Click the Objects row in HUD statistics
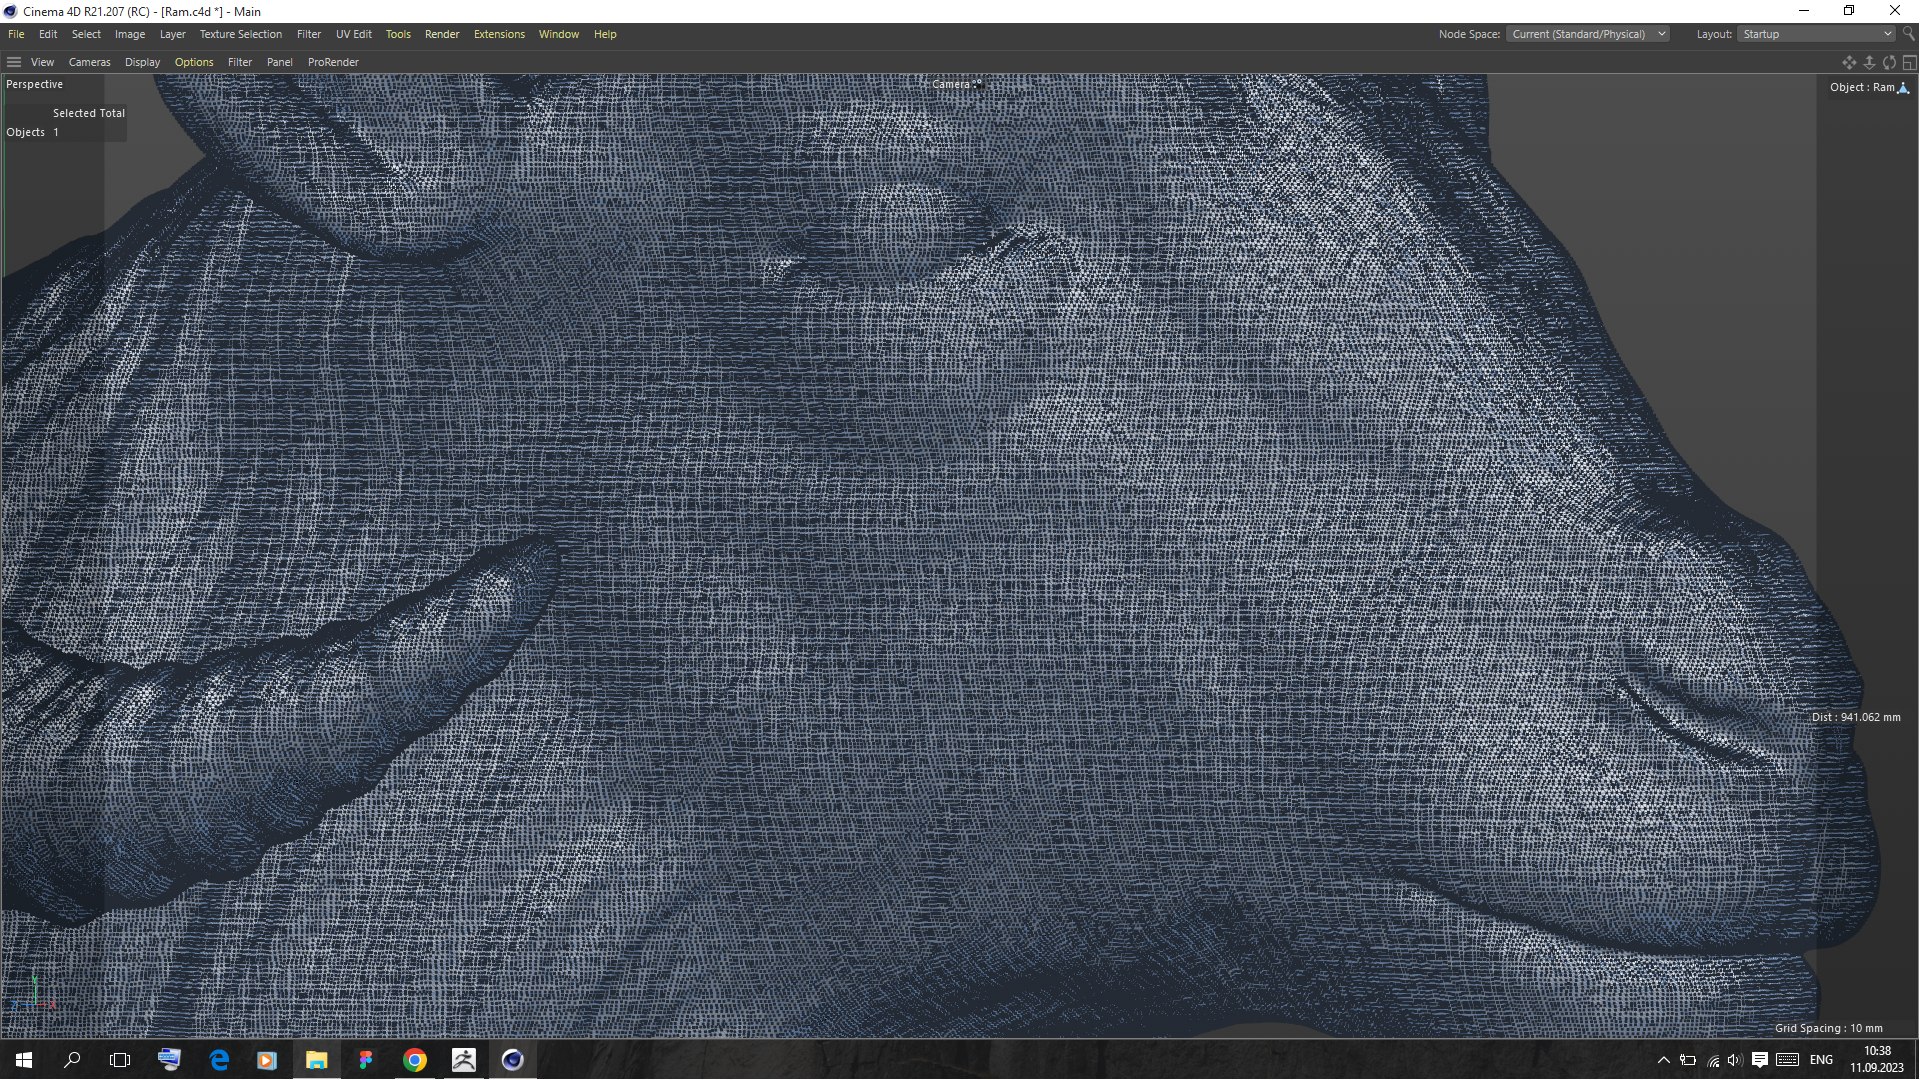1920x1080 pixels. pyautogui.click(x=33, y=132)
